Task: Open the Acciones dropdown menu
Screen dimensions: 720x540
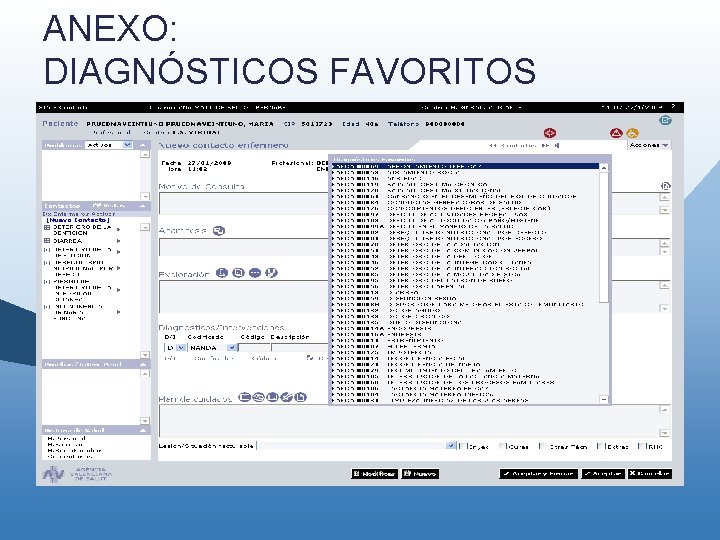Action: point(648,145)
